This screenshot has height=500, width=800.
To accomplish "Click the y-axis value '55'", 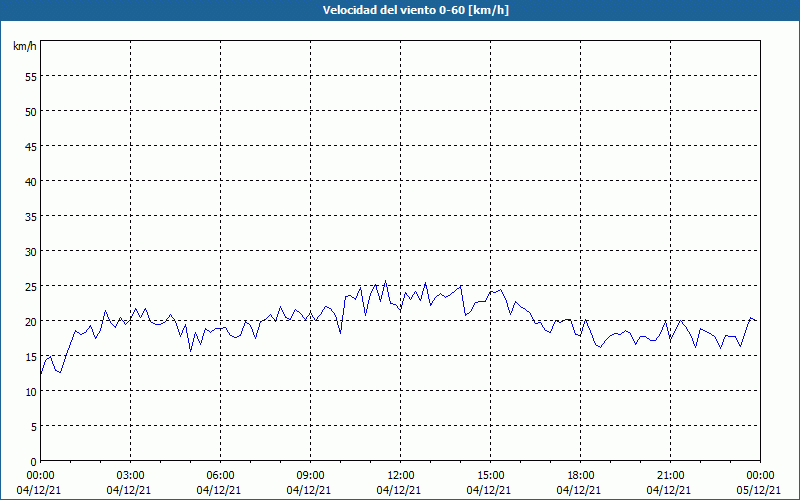I will (31, 76).
